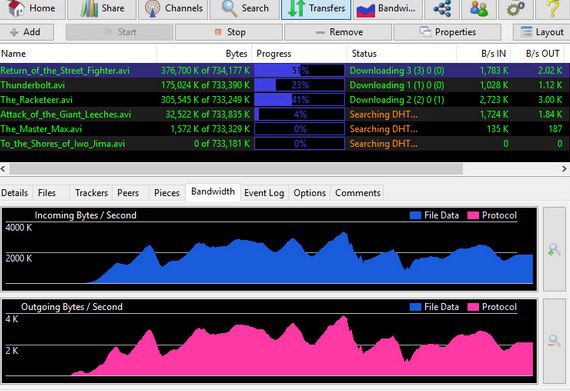Sort by the B/s IN column
Viewport: 570px width, 391px height.
[484, 54]
